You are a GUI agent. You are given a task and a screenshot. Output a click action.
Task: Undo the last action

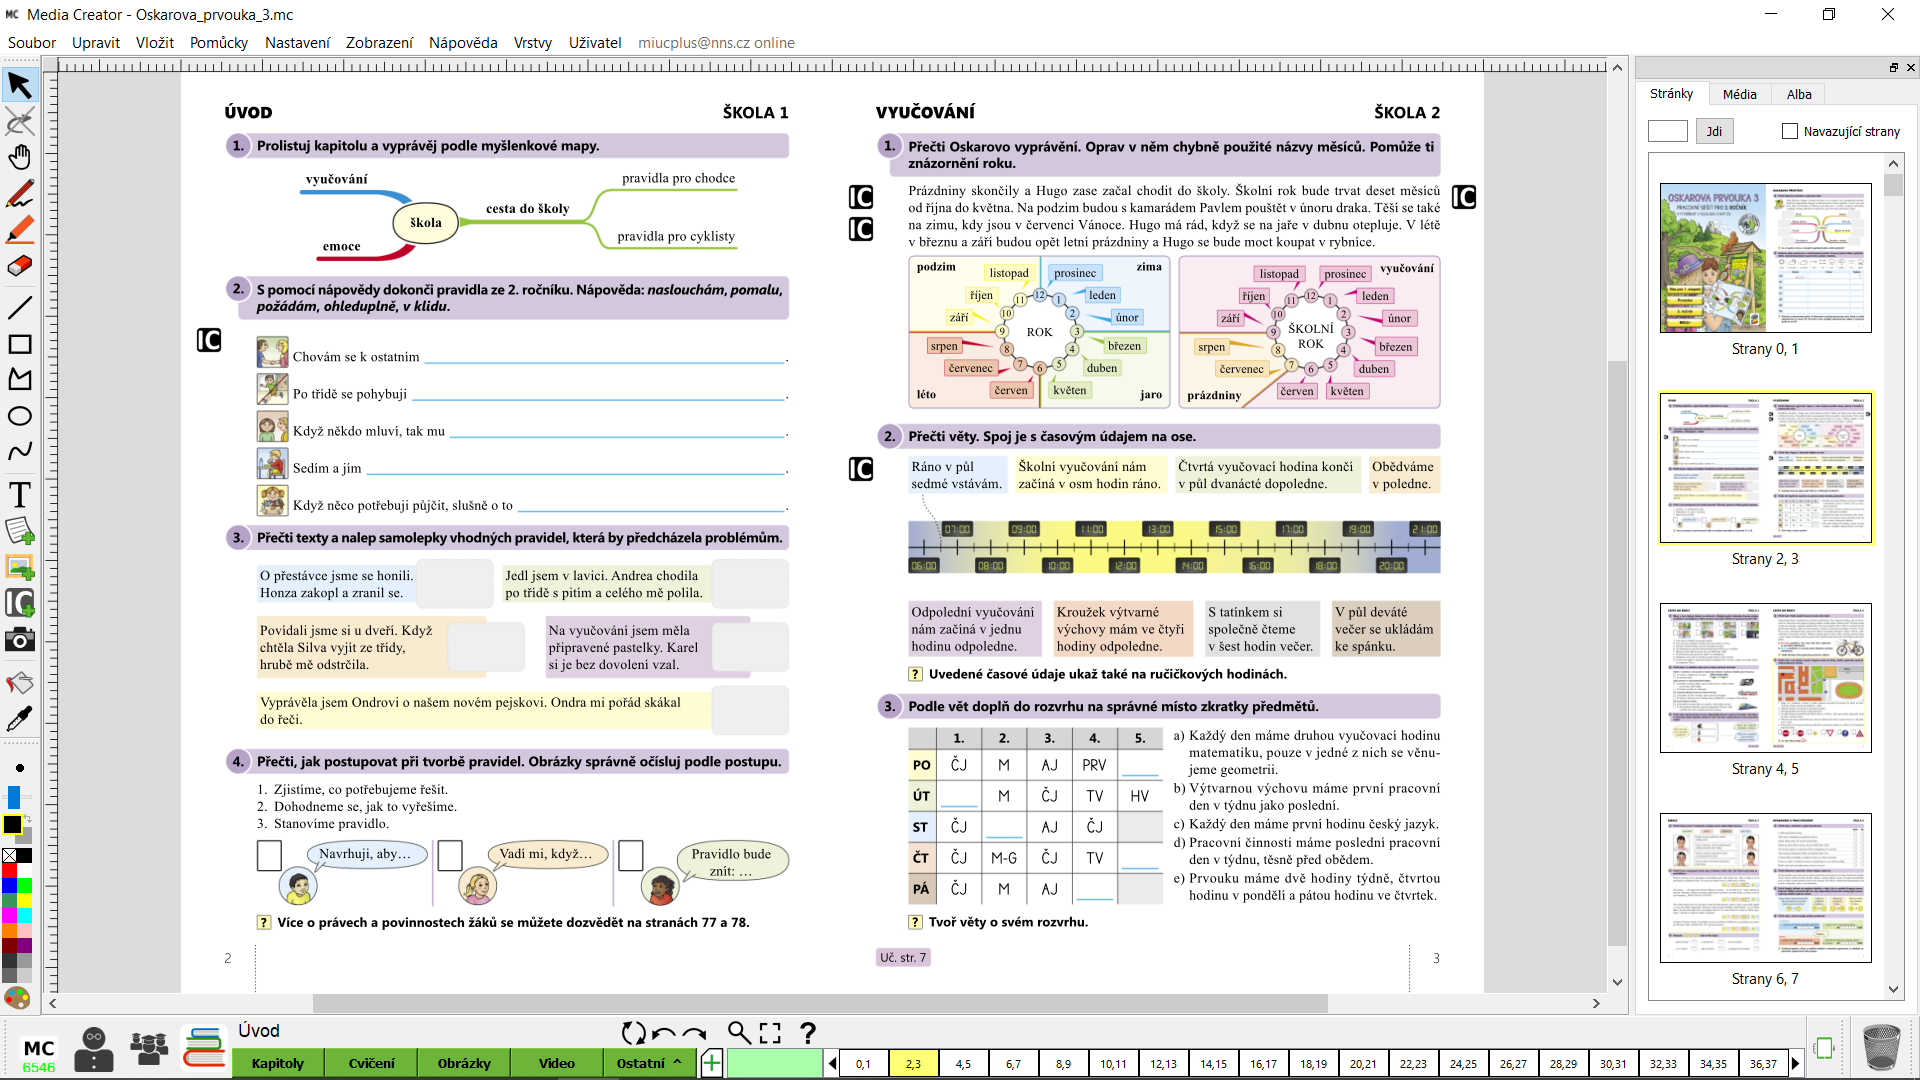663,1034
